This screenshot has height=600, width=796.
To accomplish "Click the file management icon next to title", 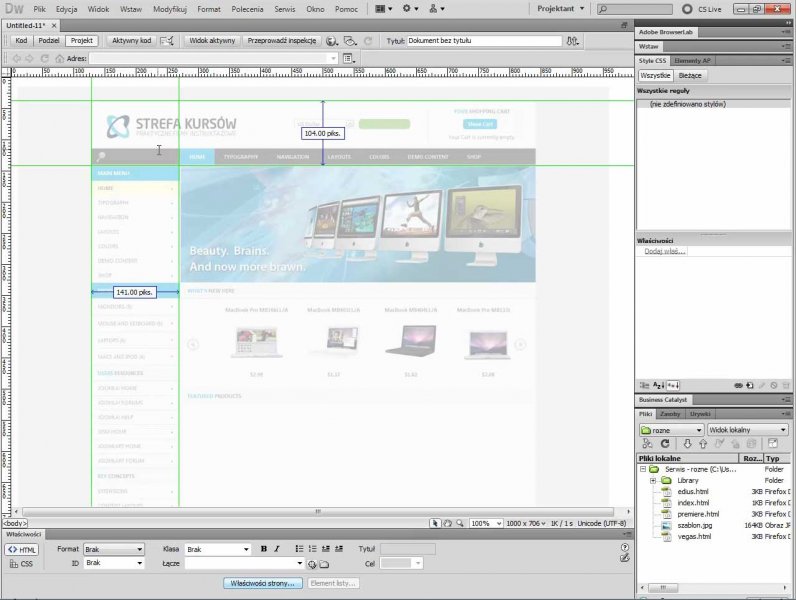I will click(x=571, y=42).
